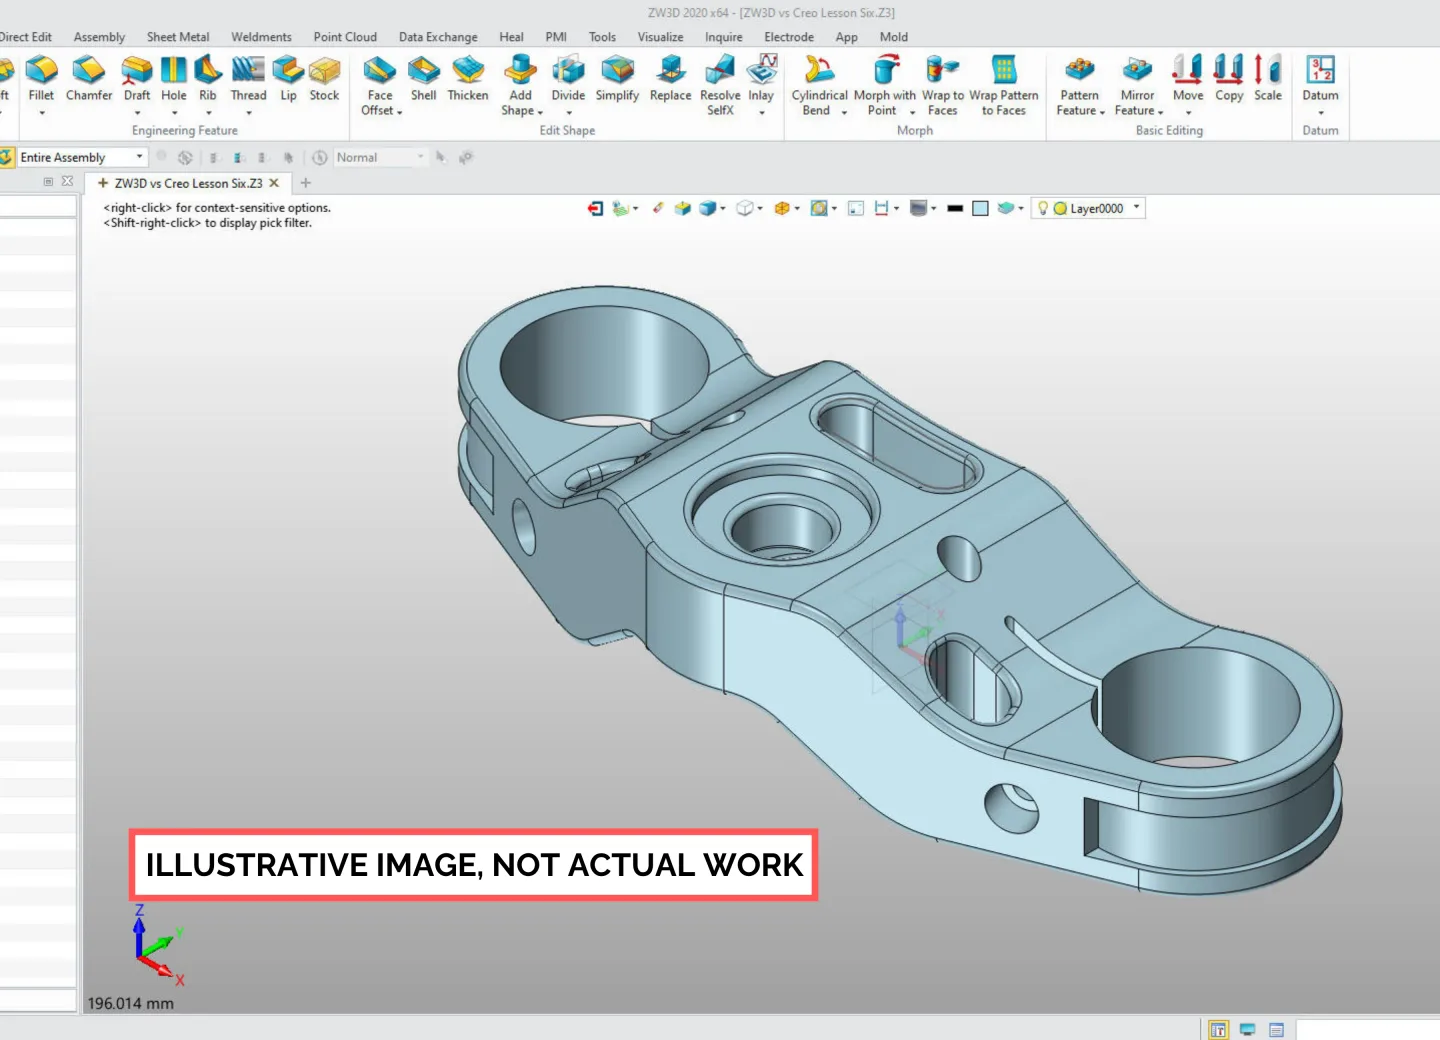The height and width of the screenshot is (1040, 1440).
Task: Select Wrap Pattern to Faces tool
Action: tap(1004, 85)
